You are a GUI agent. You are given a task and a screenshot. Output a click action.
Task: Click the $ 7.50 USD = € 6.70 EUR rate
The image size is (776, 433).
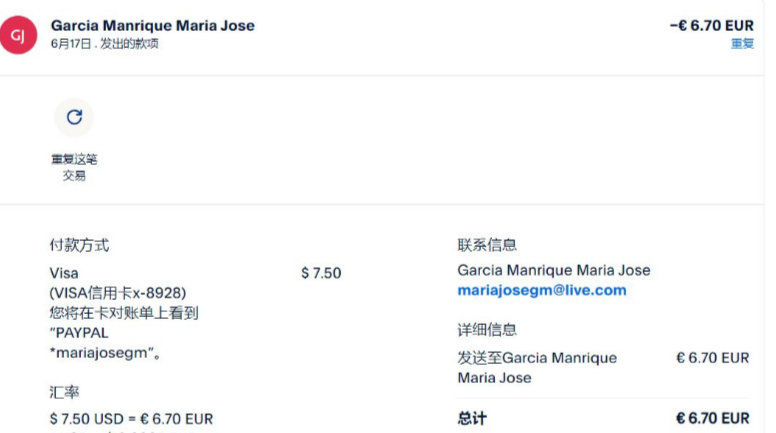coord(131,419)
